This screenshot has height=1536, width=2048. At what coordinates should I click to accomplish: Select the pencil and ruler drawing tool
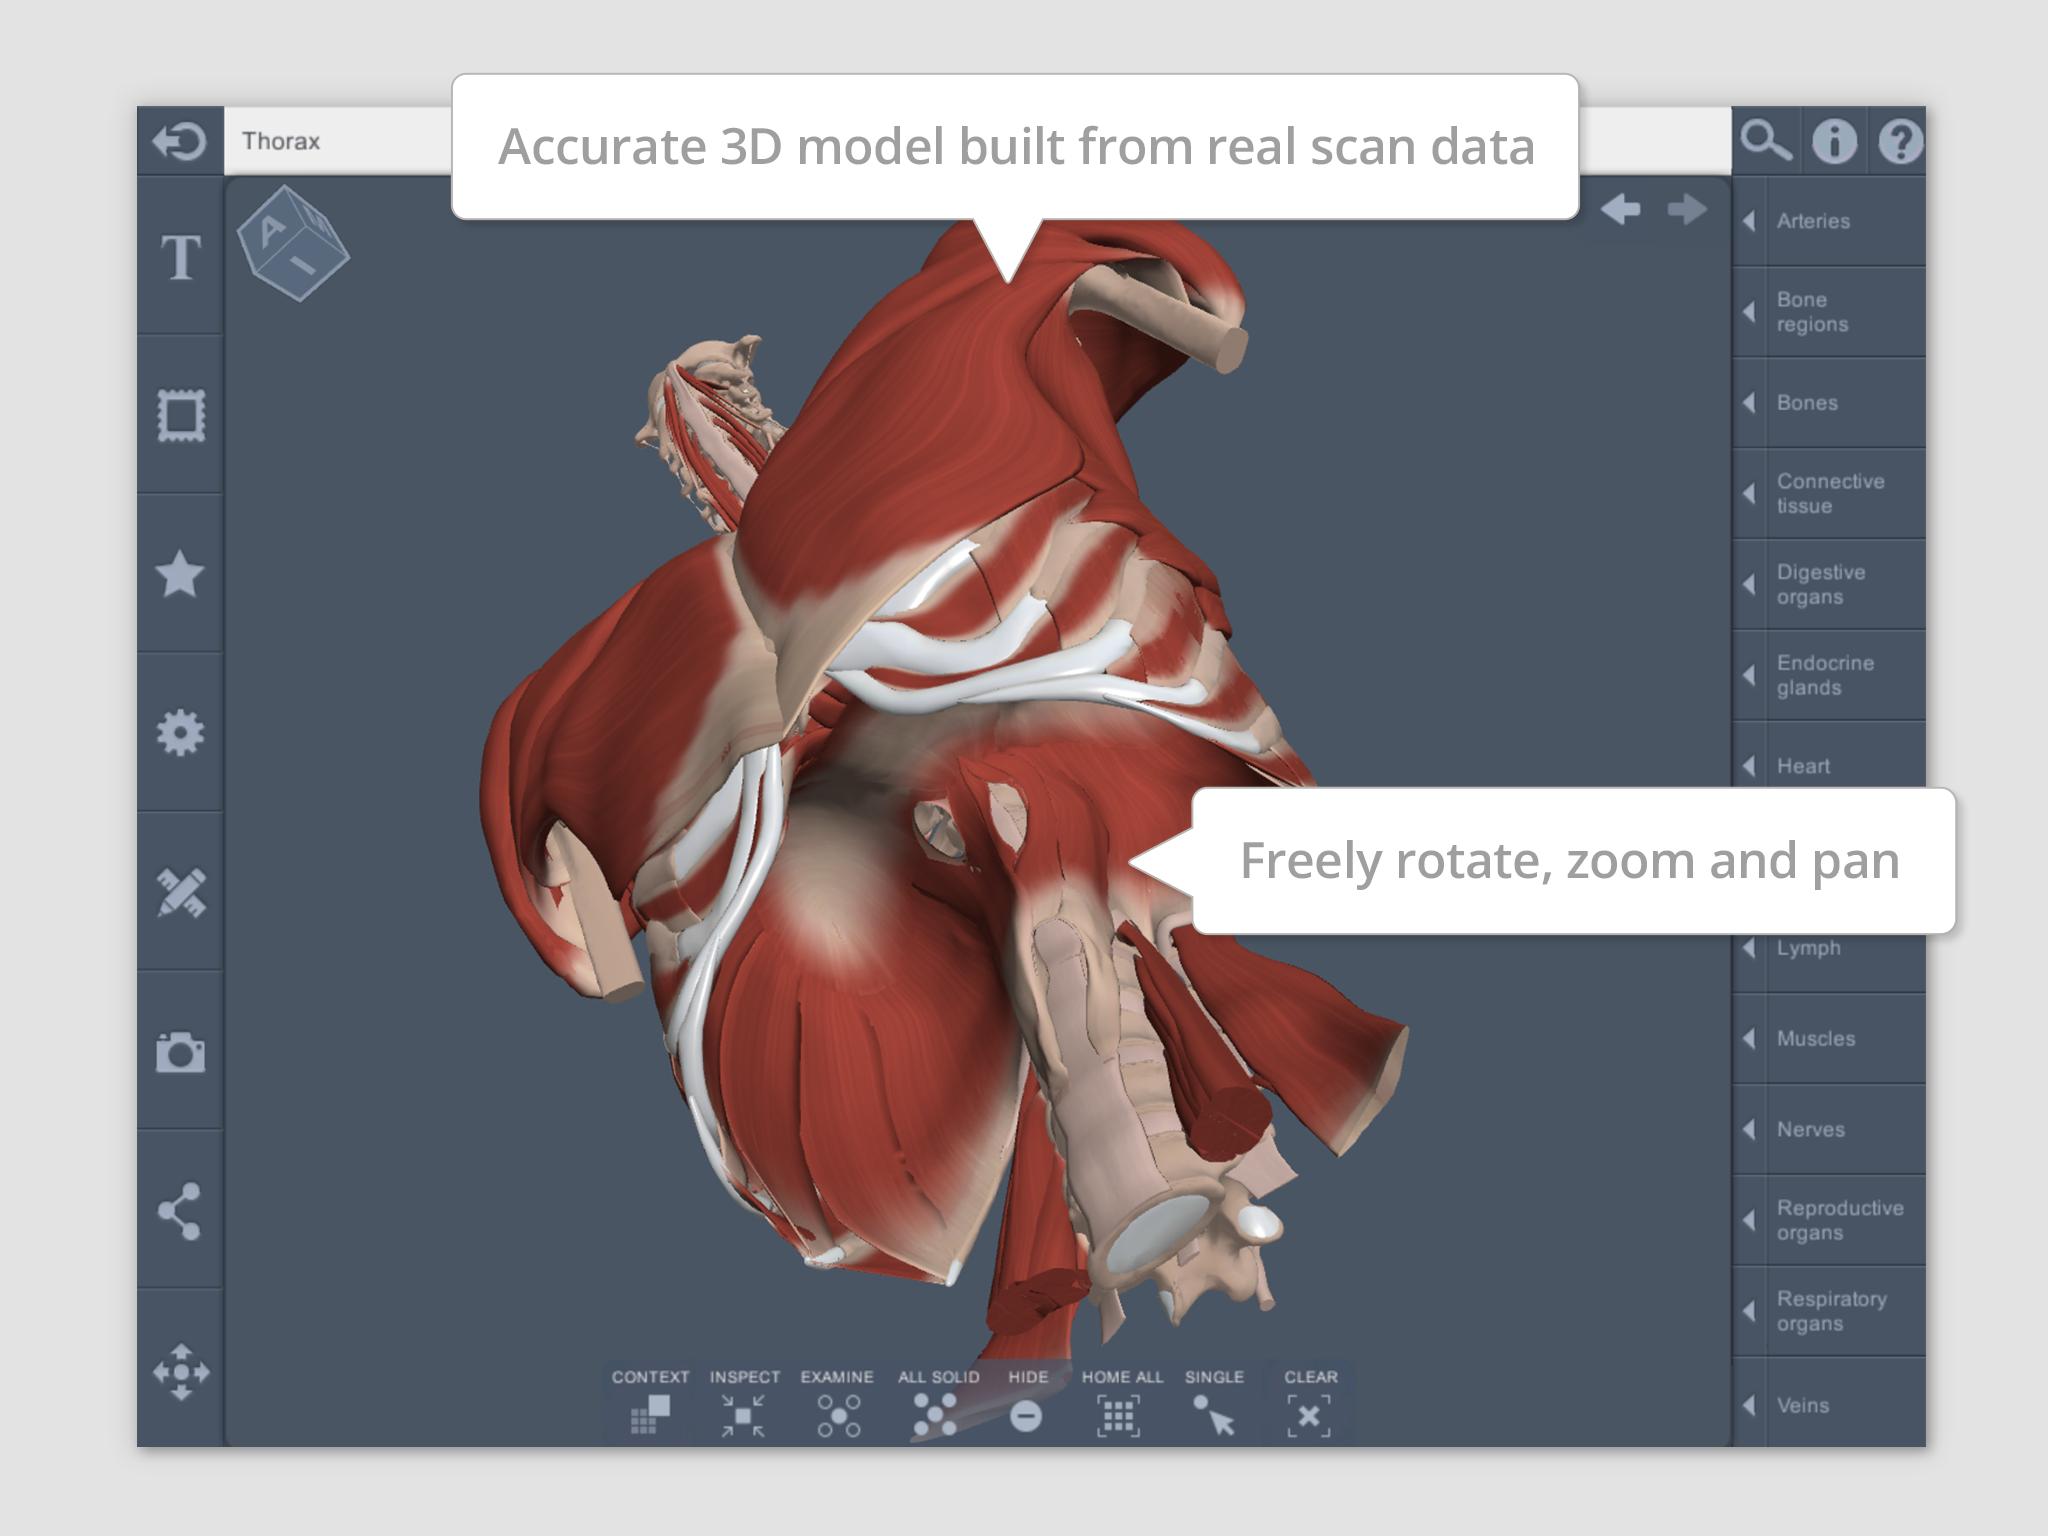point(181,892)
